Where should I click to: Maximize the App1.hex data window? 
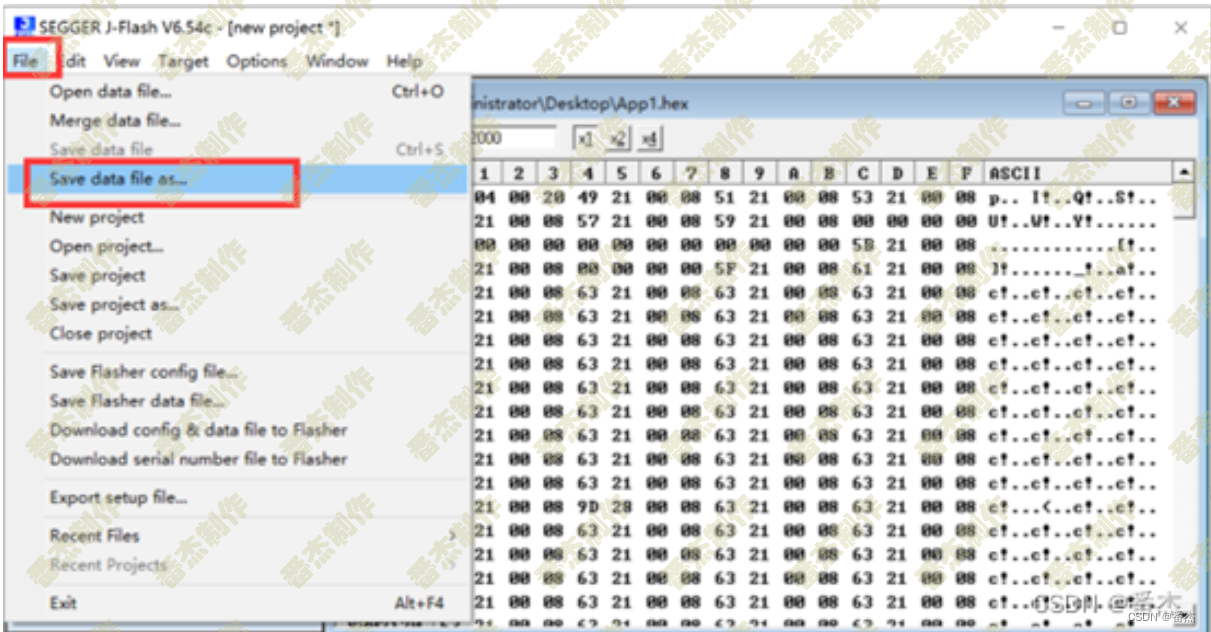click(1130, 103)
